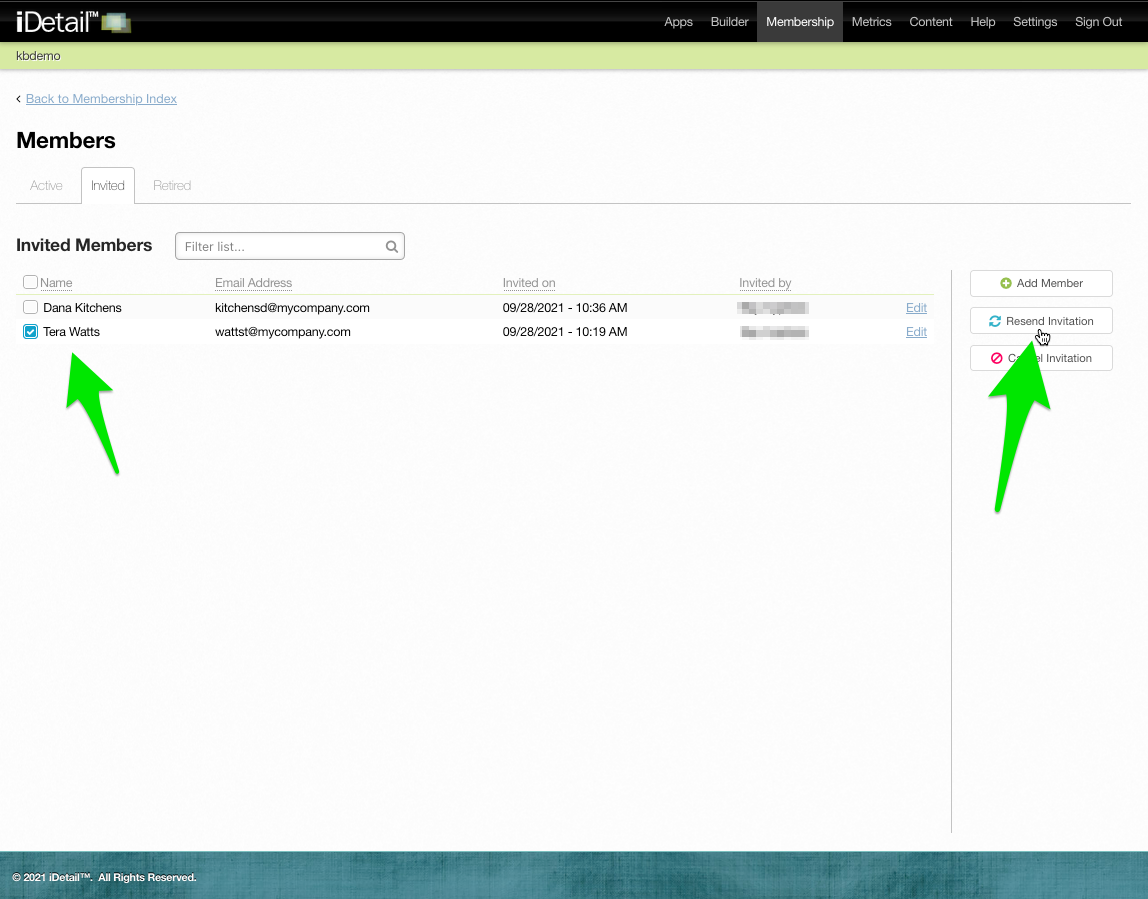Viewport: 1148px width, 899px height.
Task: Select the Invited tab
Action: pyautogui.click(x=108, y=186)
